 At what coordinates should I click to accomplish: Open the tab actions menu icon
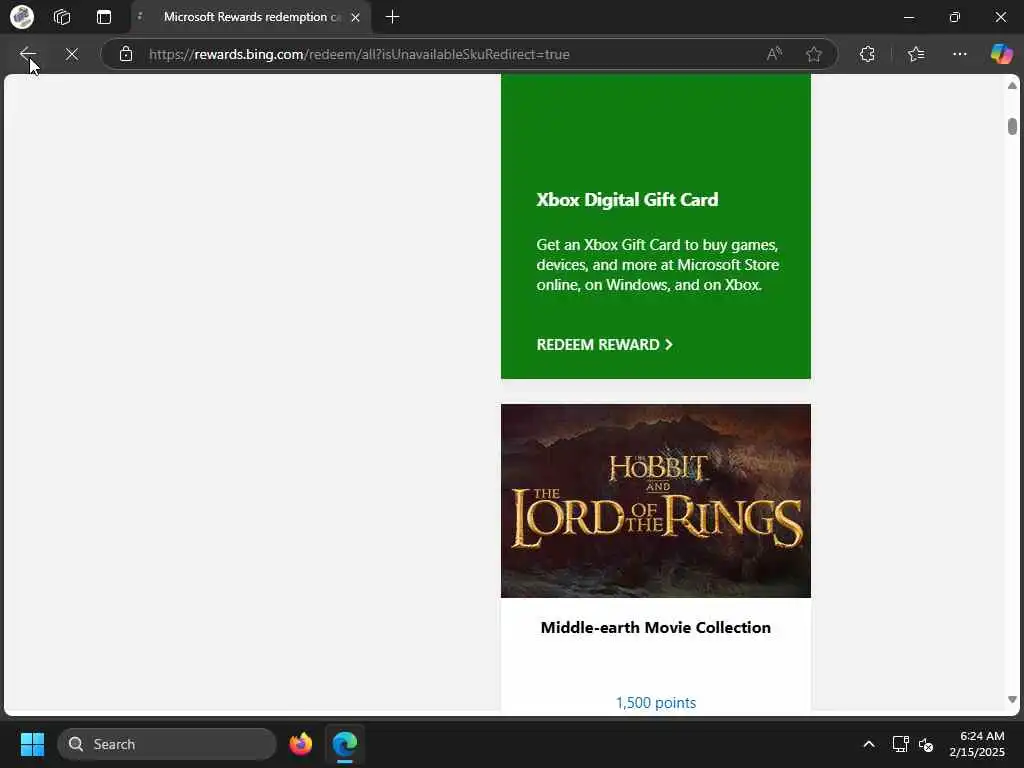pos(104,17)
